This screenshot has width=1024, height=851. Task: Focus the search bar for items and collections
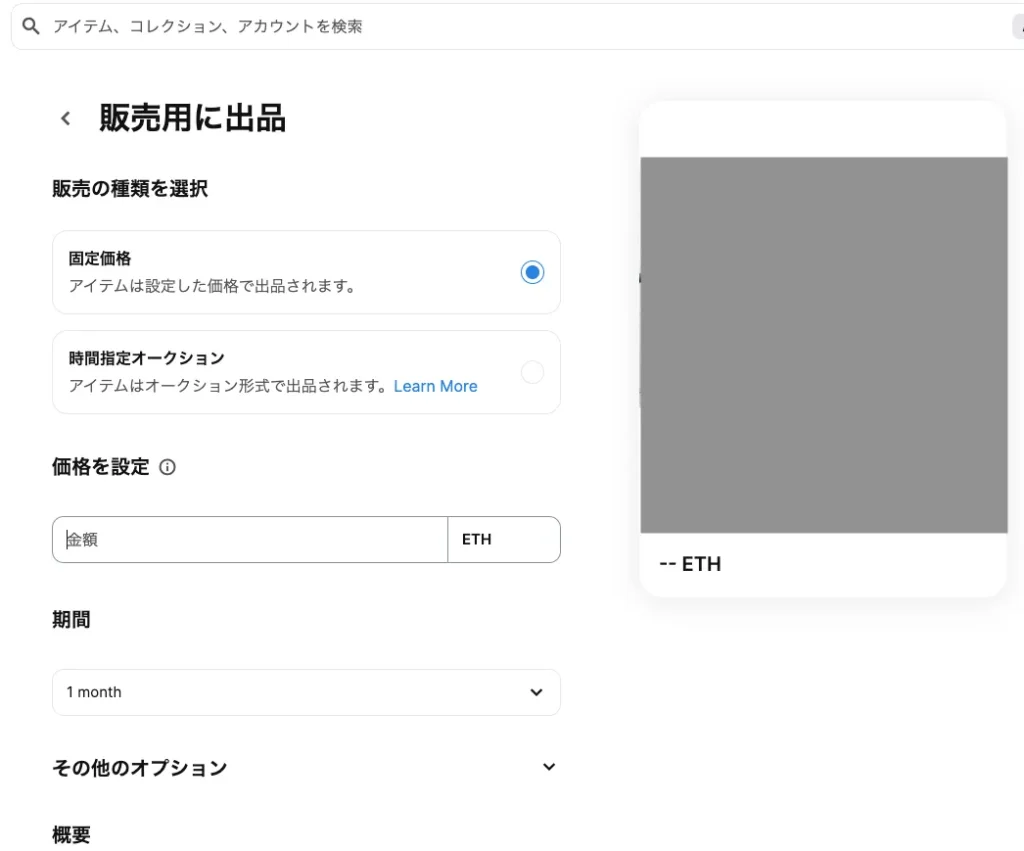click(x=500, y=27)
